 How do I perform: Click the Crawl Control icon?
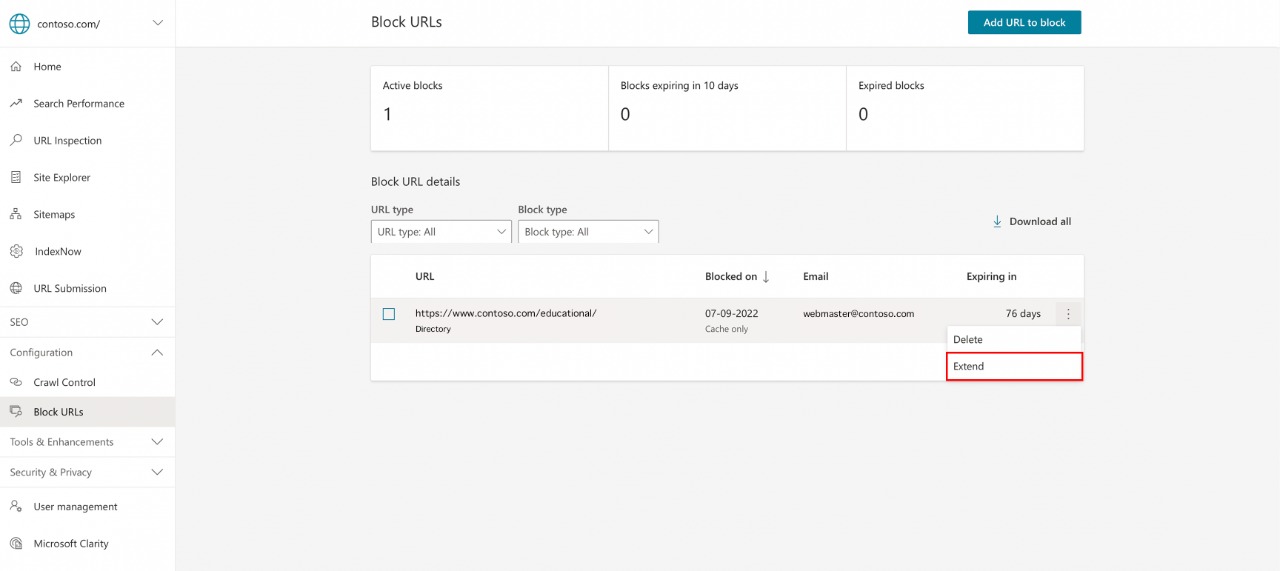pyautogui.click(x=16, y=383)
